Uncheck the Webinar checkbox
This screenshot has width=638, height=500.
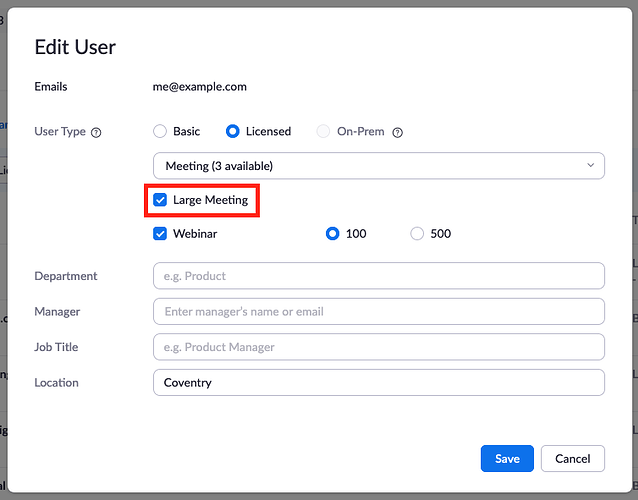(x=160, y=234)
